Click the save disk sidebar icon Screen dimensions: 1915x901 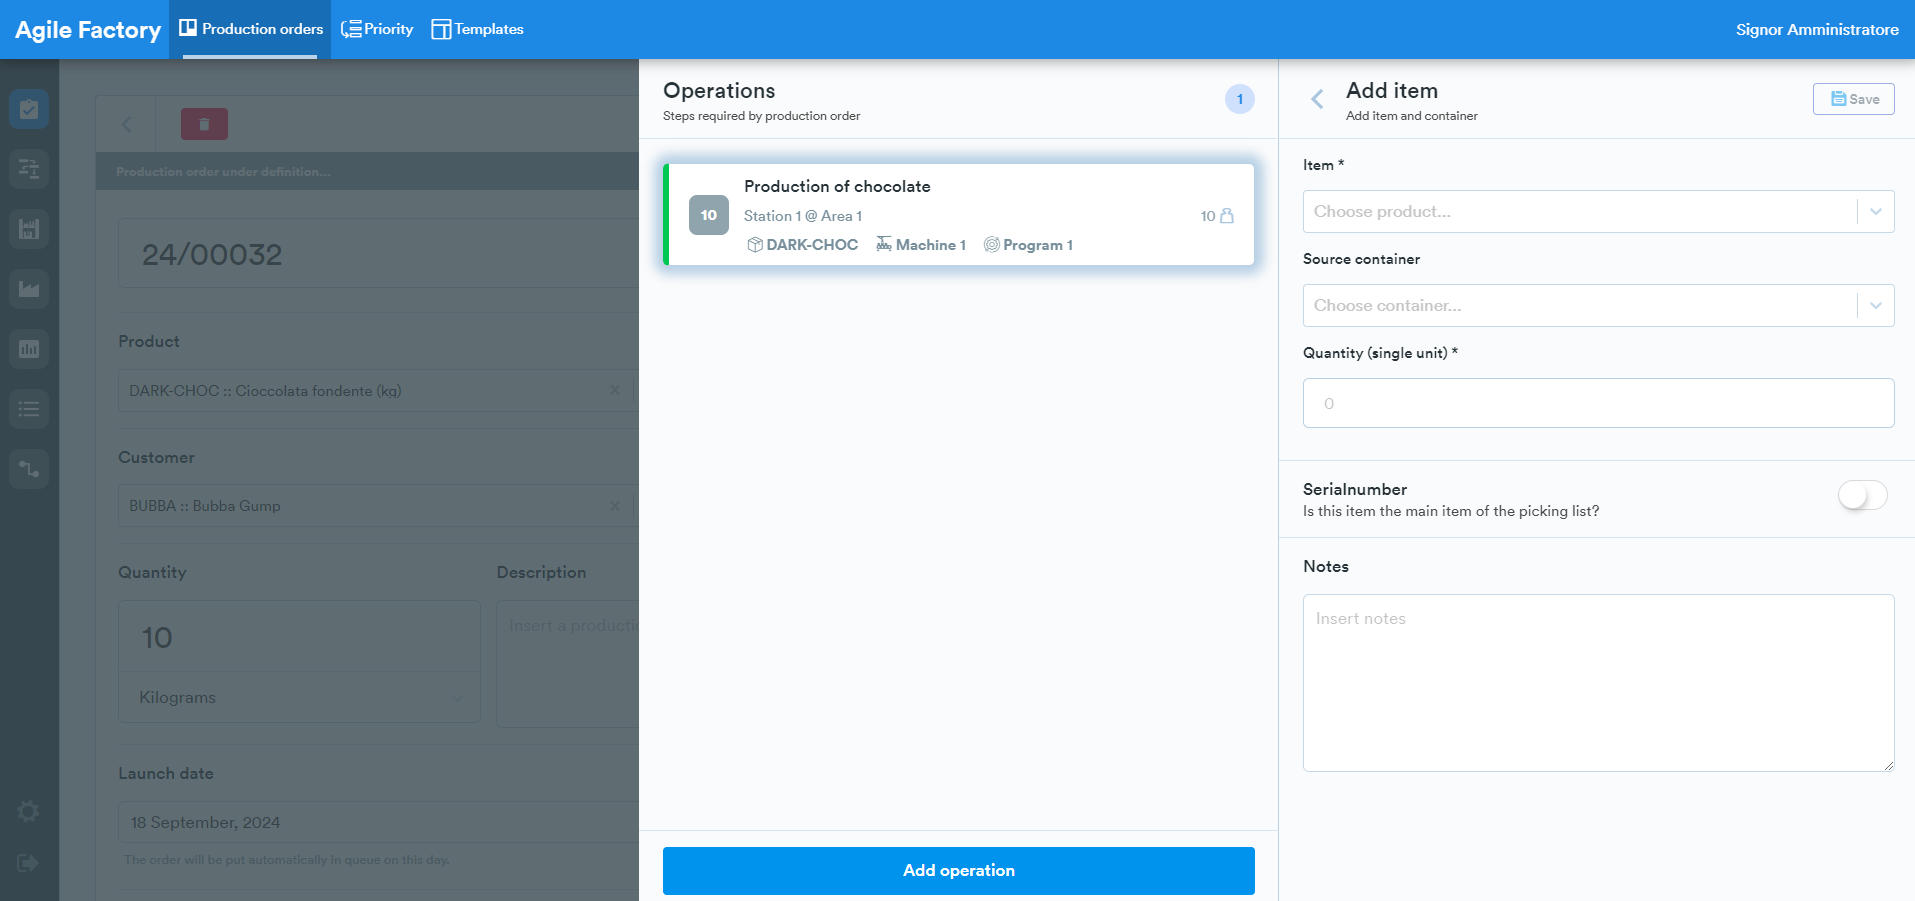(29, 229)
